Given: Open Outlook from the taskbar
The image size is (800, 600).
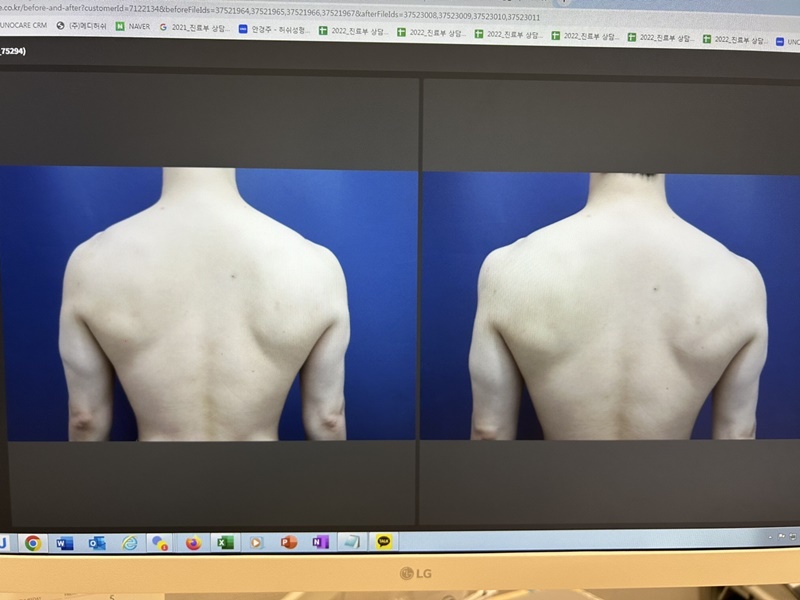Looking at the screenshot, I should point(97,543).
